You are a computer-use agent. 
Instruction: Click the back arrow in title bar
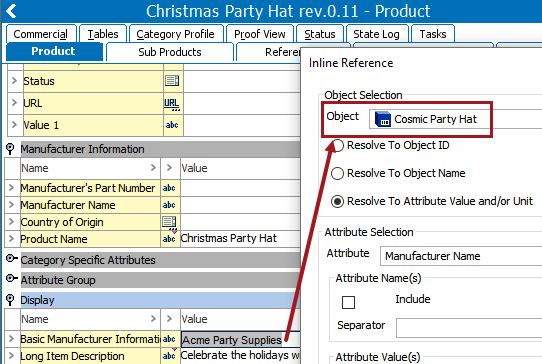pyautogui.click(x=11, y=11)
